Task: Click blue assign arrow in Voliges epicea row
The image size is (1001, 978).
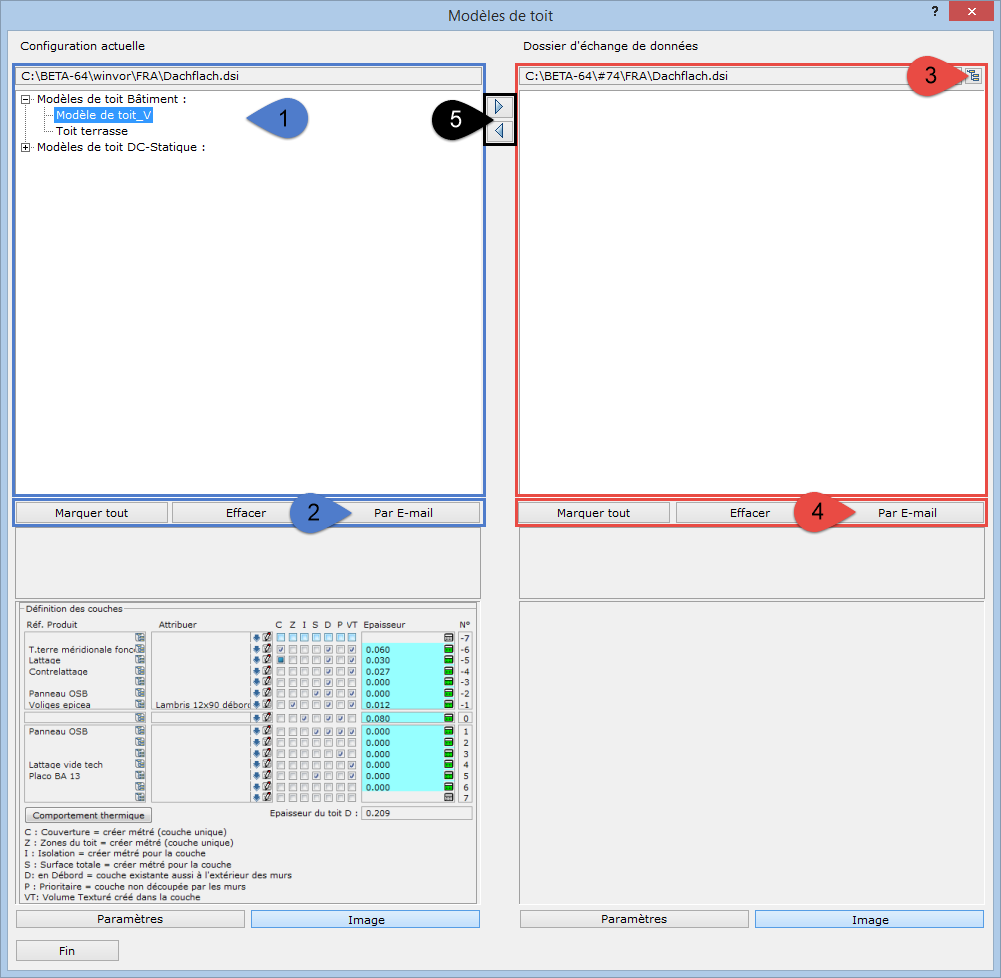Action: (x=256, y=704)
